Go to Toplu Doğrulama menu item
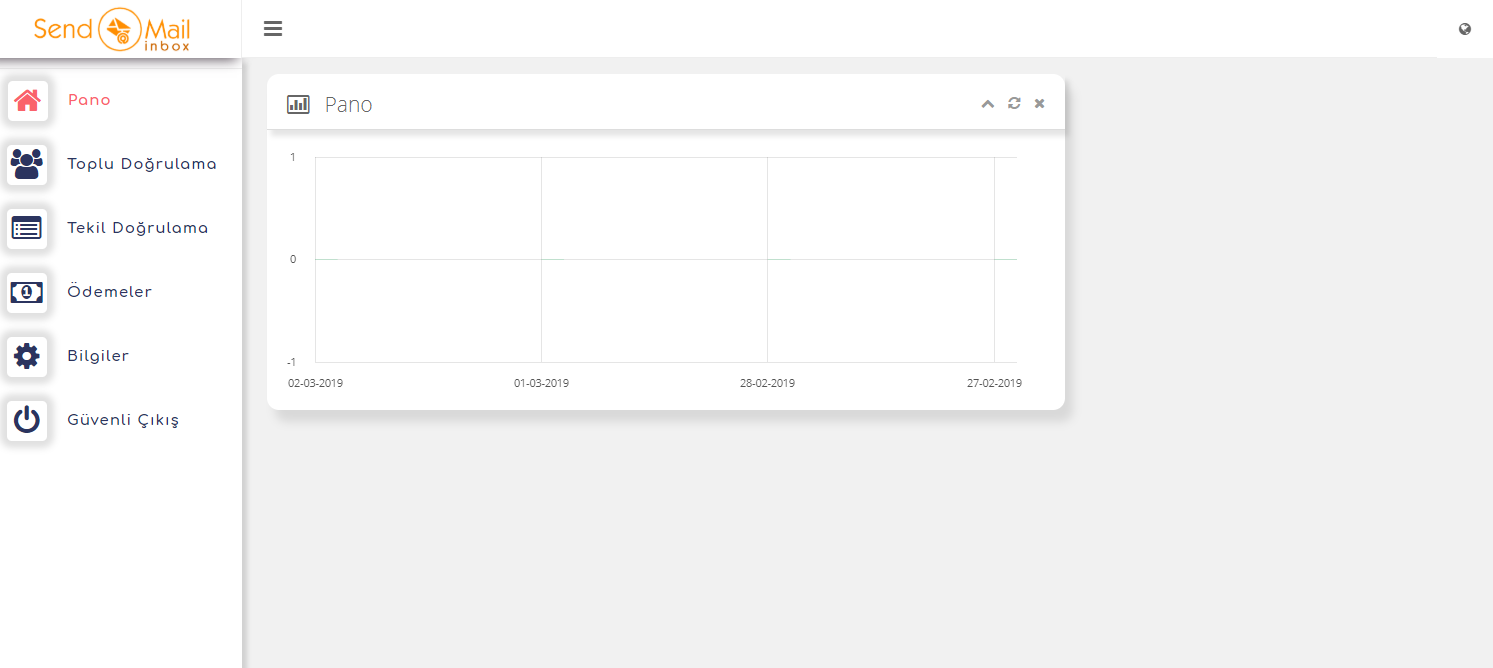 142,164
